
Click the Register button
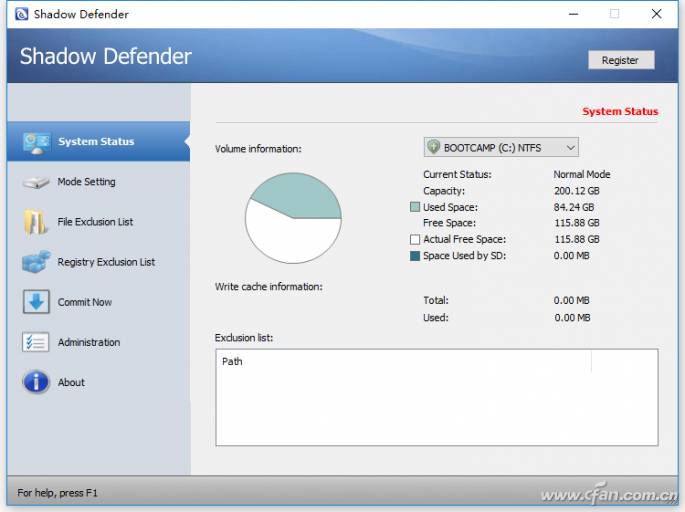coord(621,60)
